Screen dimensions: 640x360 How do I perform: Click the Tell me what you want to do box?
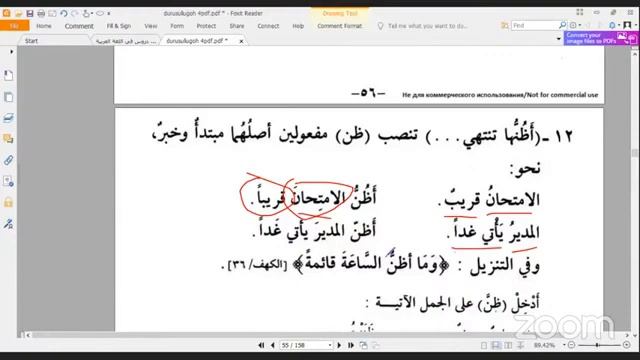coord(427,26)
